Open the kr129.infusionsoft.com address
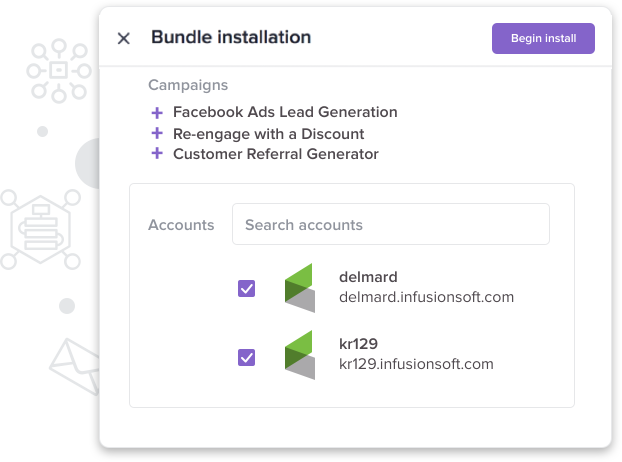 pos(416,364)
